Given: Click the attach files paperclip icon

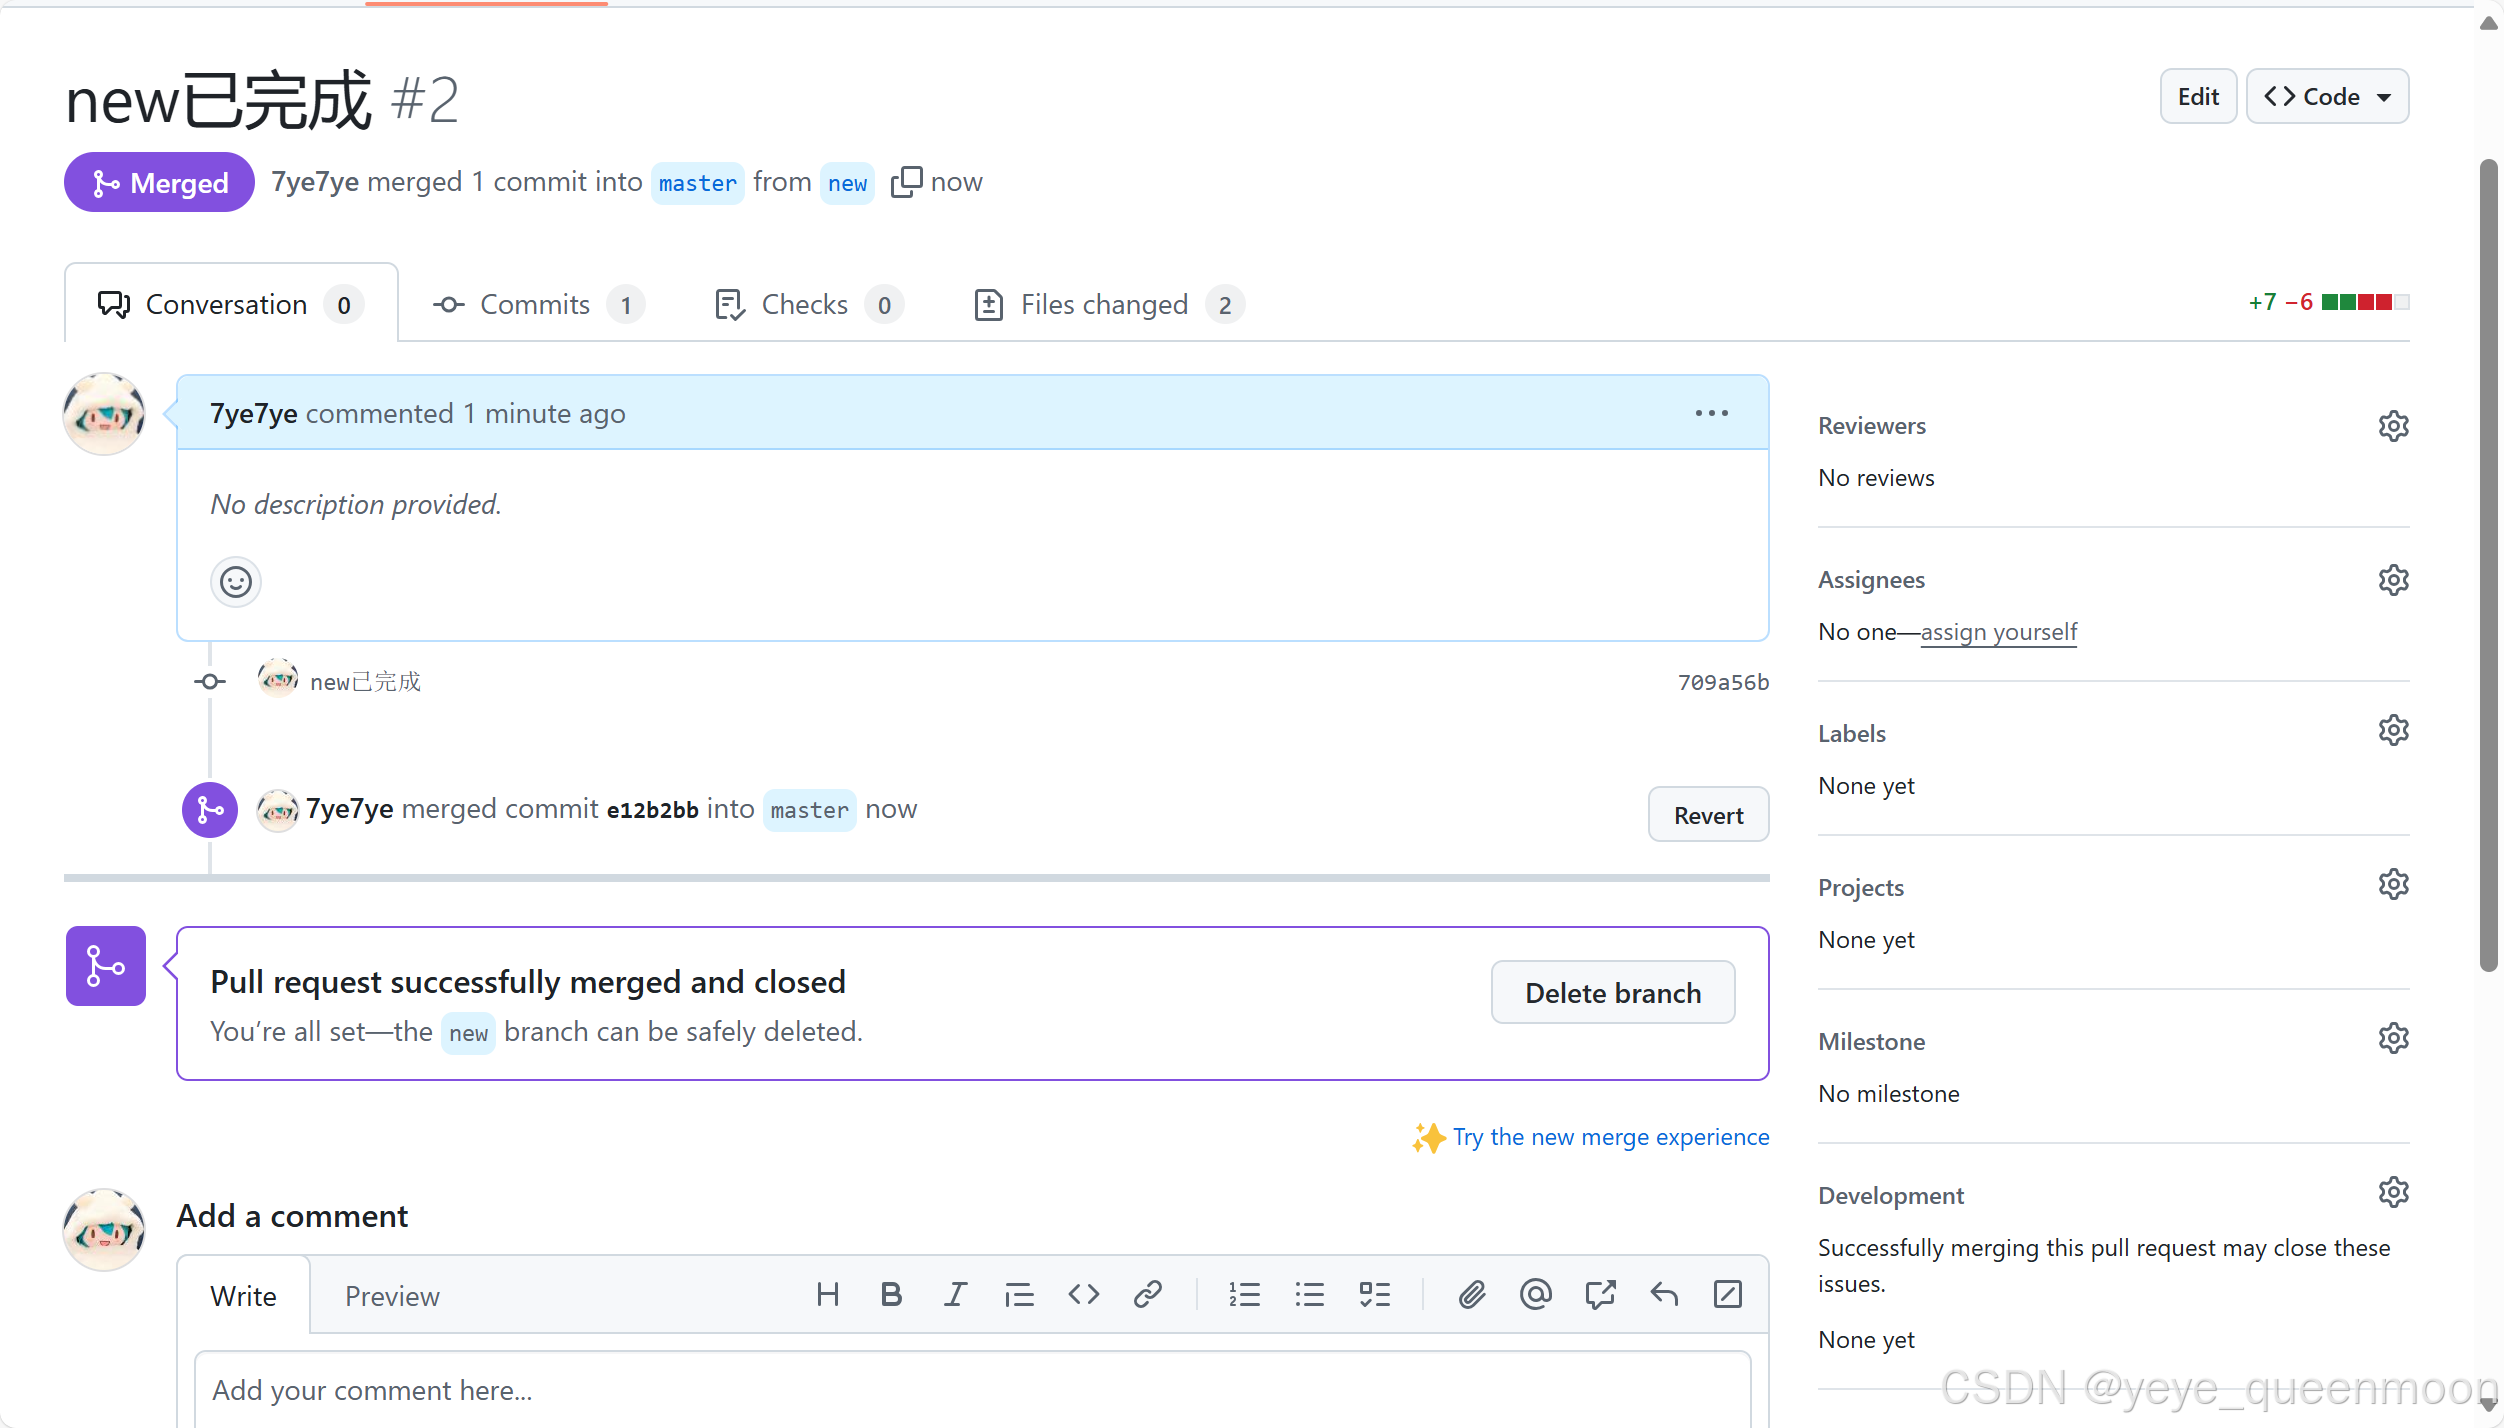Looking at the screenshot, I should pos(1471,1295).
